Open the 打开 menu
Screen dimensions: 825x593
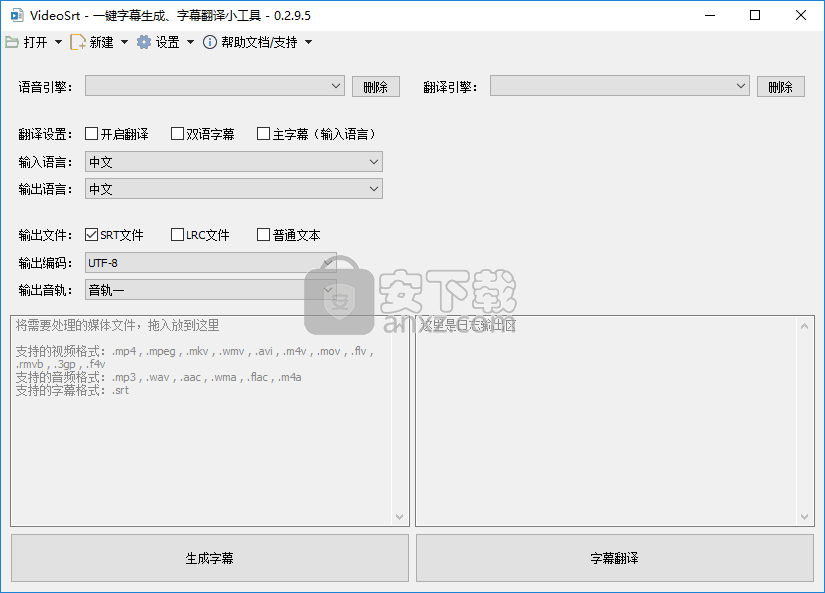[x=35, y=42]
